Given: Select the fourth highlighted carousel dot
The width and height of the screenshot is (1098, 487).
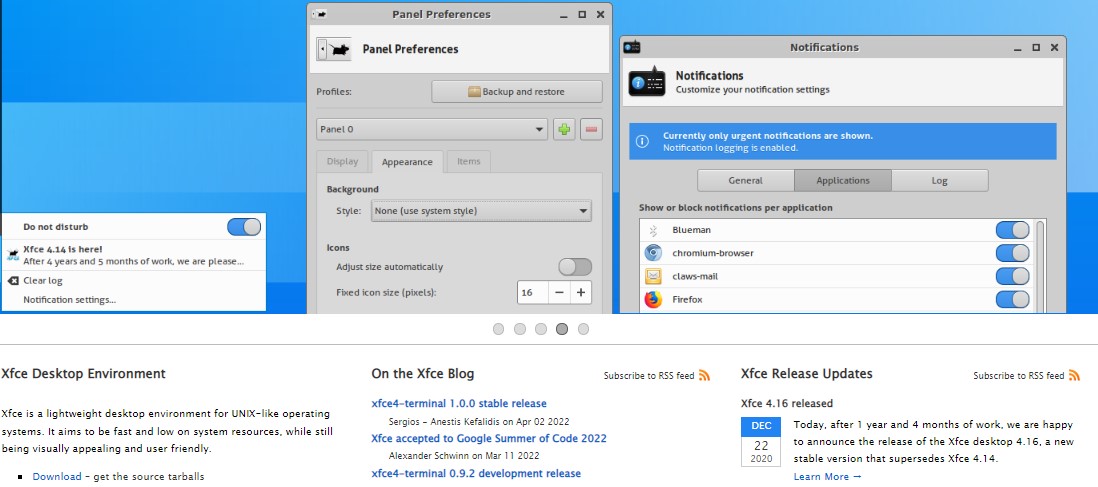Looking at the screenshot, I should (x=562, y=329).
